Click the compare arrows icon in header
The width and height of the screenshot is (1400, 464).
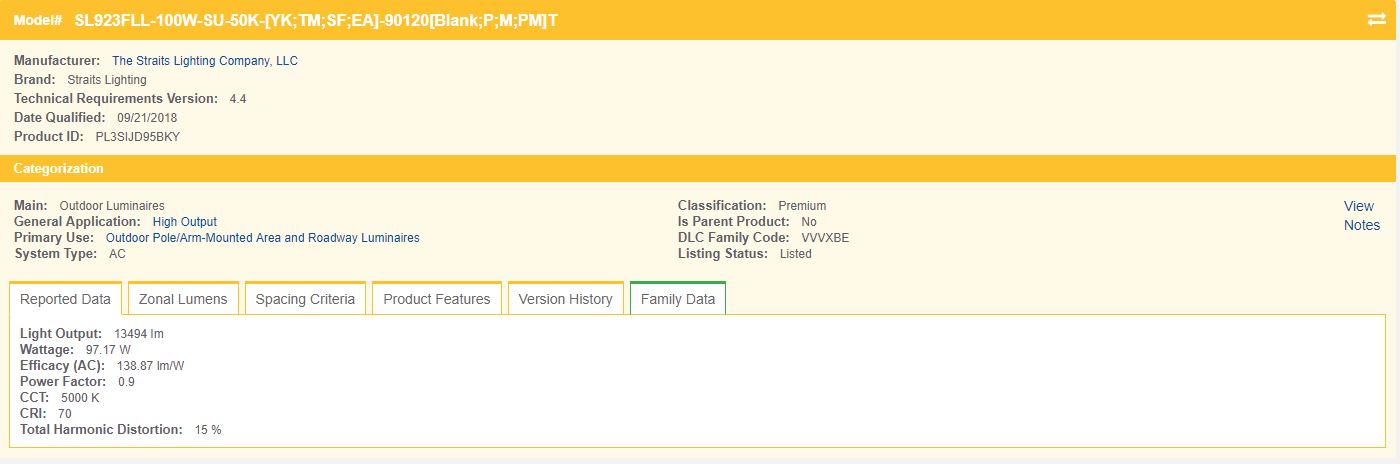pos(1375,20)
